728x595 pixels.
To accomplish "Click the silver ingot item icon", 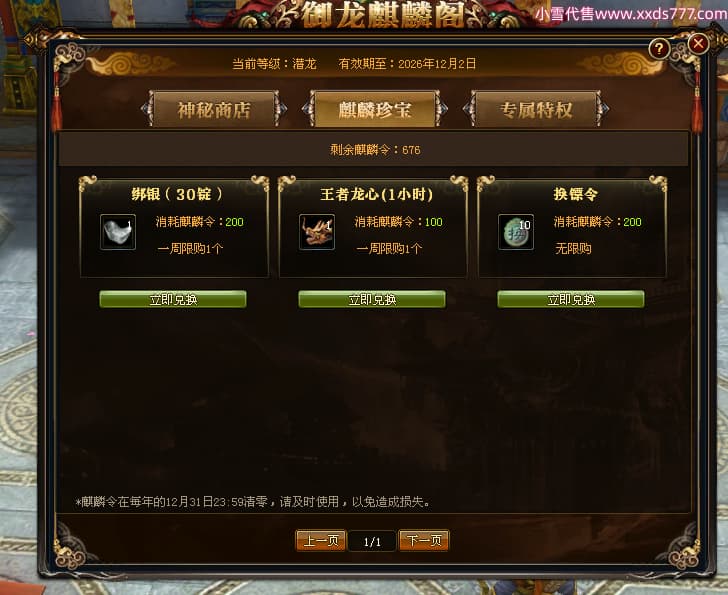I will [118, 232].
